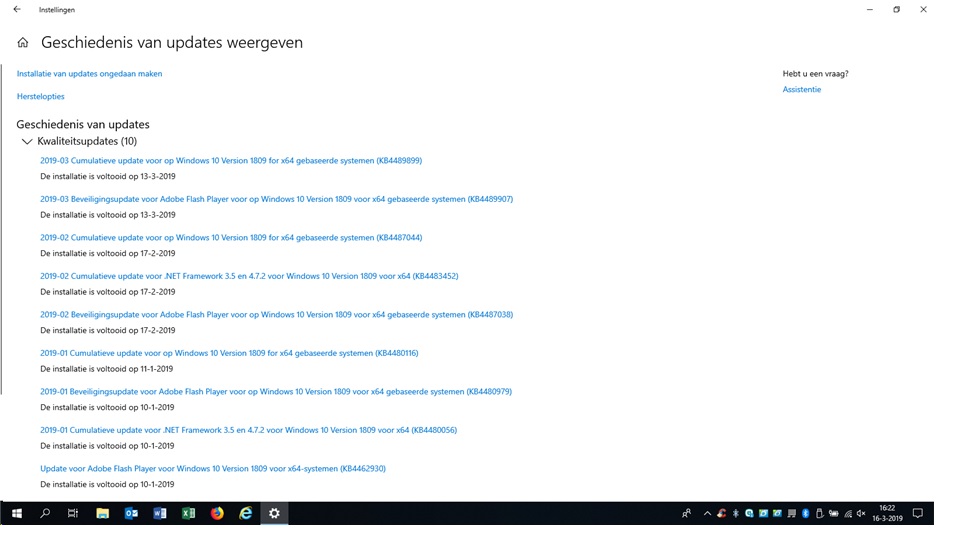Screen dimensions: 960x540
Task: Open Flash Player security update KB4487038
Action: tap(277, 315)
